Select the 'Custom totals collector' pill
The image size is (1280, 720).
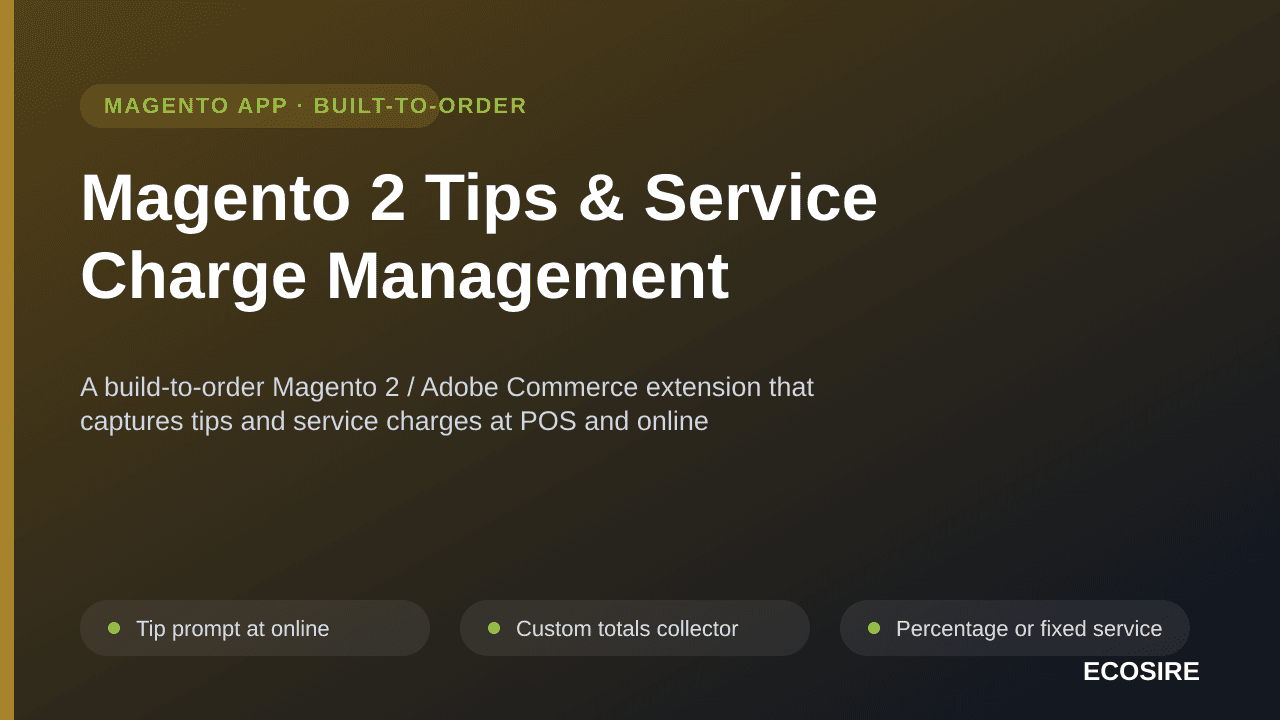(635, 628)
